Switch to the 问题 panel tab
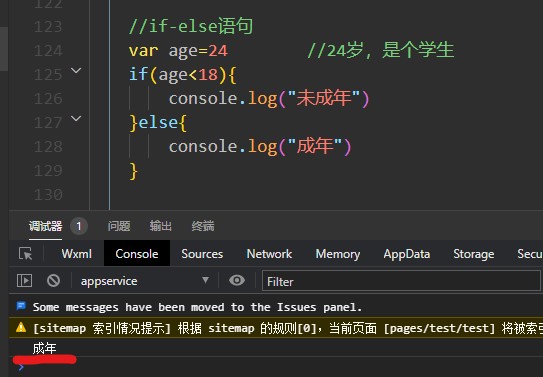Viewport: 543px width, 377px height. [119, 226]
